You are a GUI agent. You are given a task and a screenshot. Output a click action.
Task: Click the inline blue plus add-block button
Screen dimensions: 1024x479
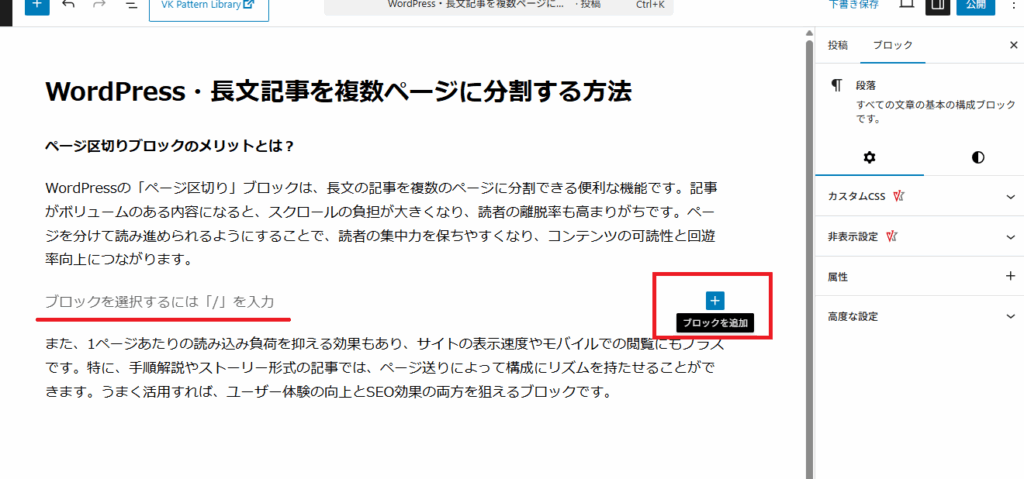coord(714,301)
